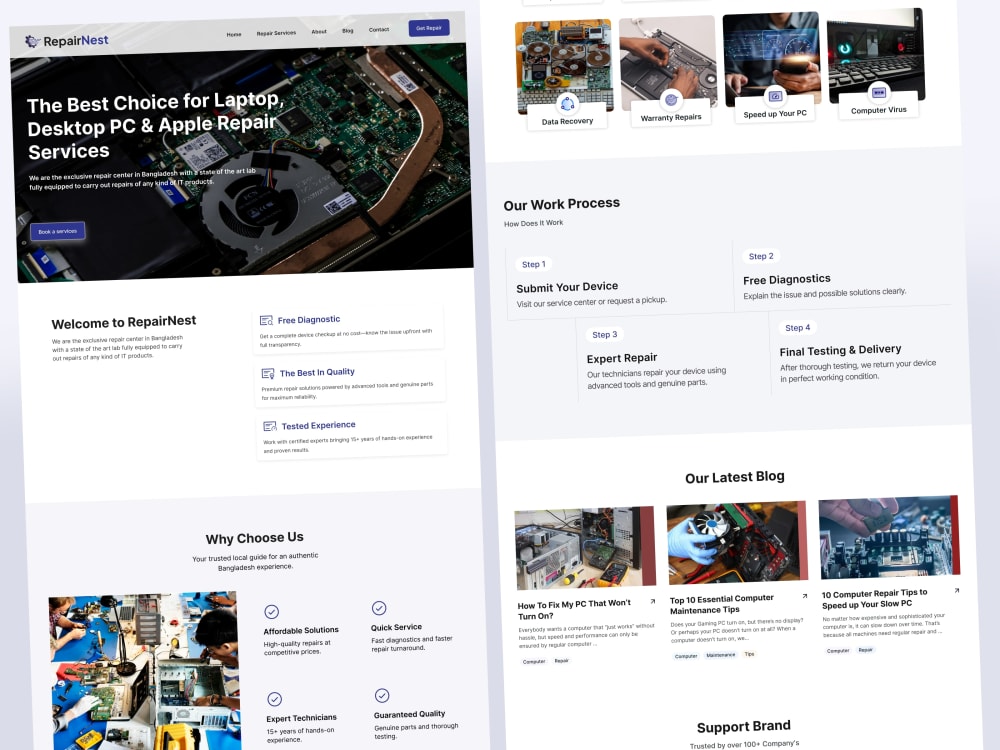Screen dimensions: 1000x750
Task: Click the Quick Service checkmark icon
Action: click(379, 608)
